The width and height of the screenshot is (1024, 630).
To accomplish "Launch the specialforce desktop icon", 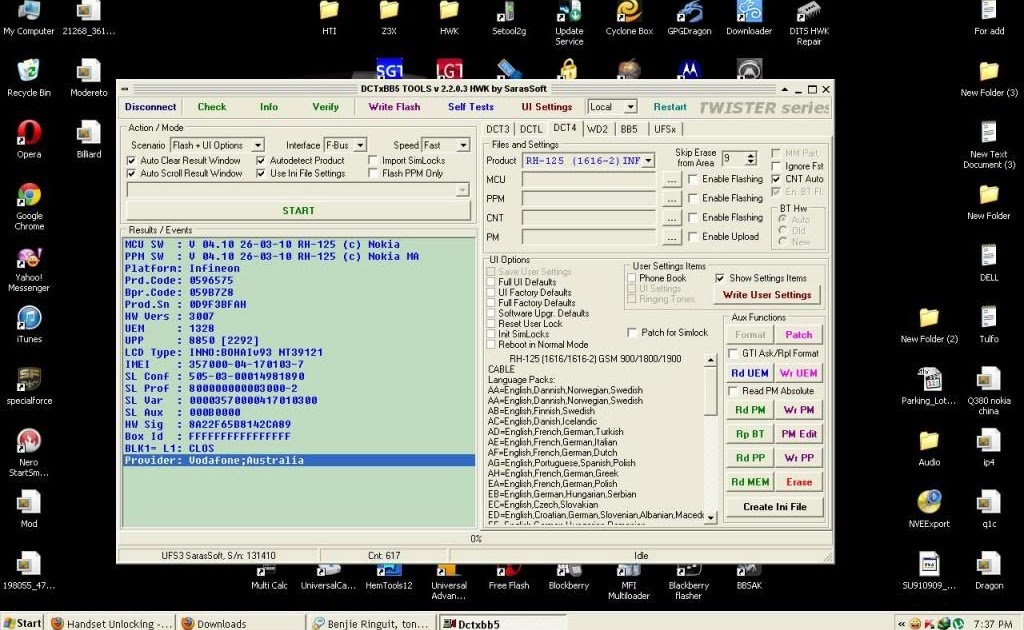I will click(29, 386).
